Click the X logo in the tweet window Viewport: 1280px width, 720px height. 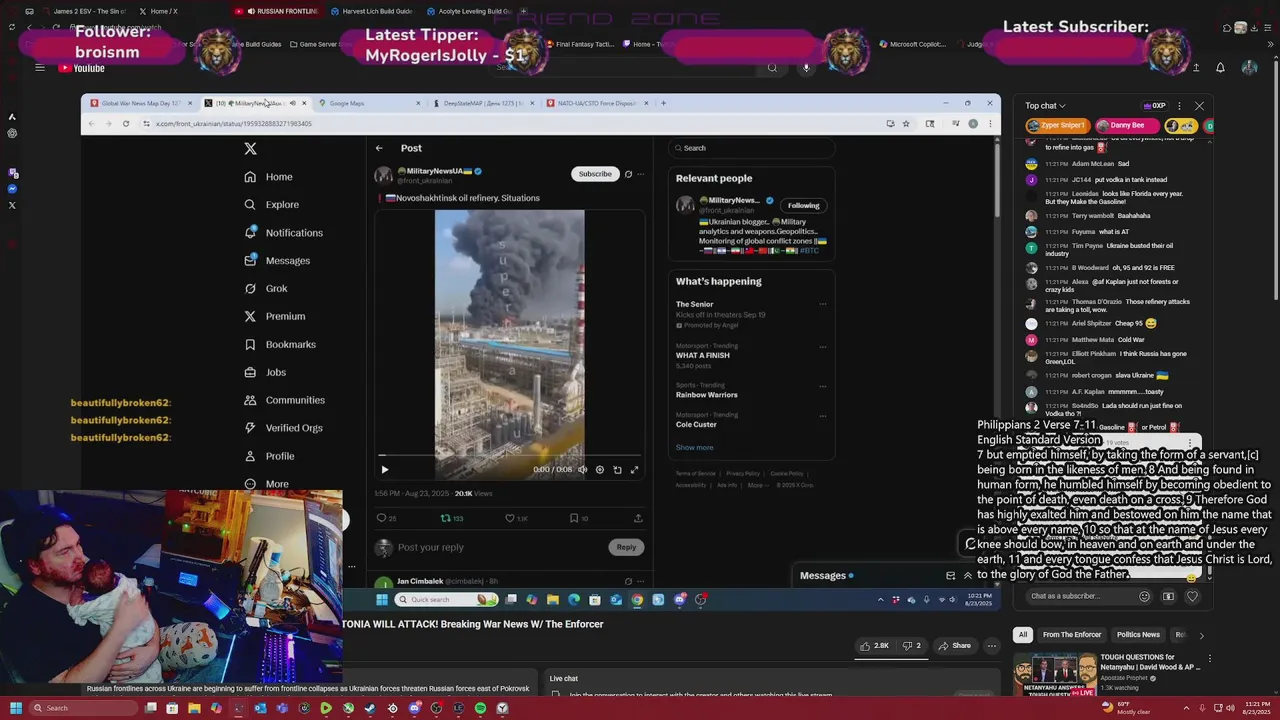(250, 149)
